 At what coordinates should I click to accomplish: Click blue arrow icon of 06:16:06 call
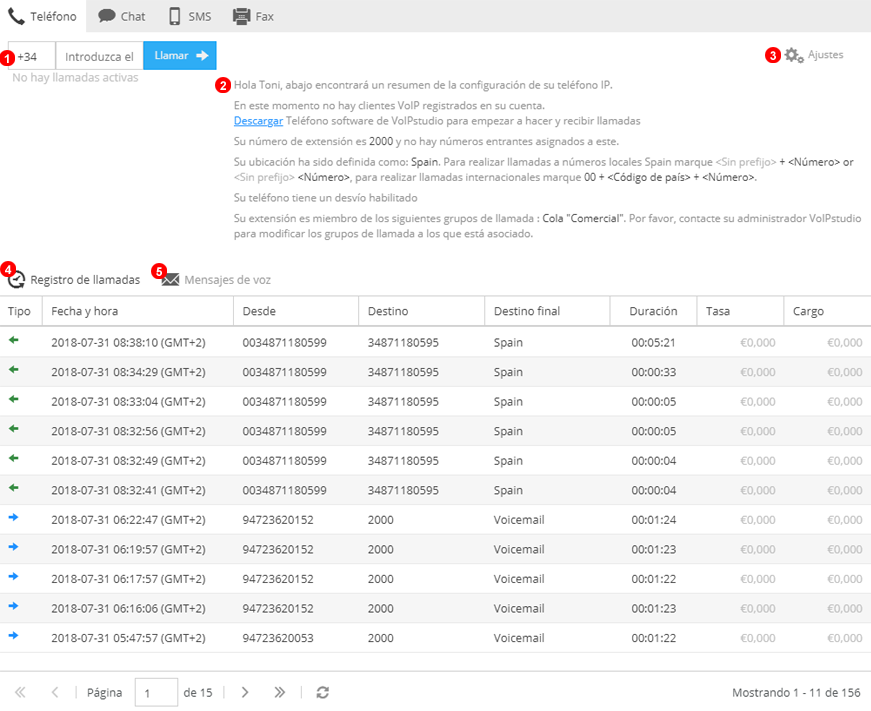(14, 605)
